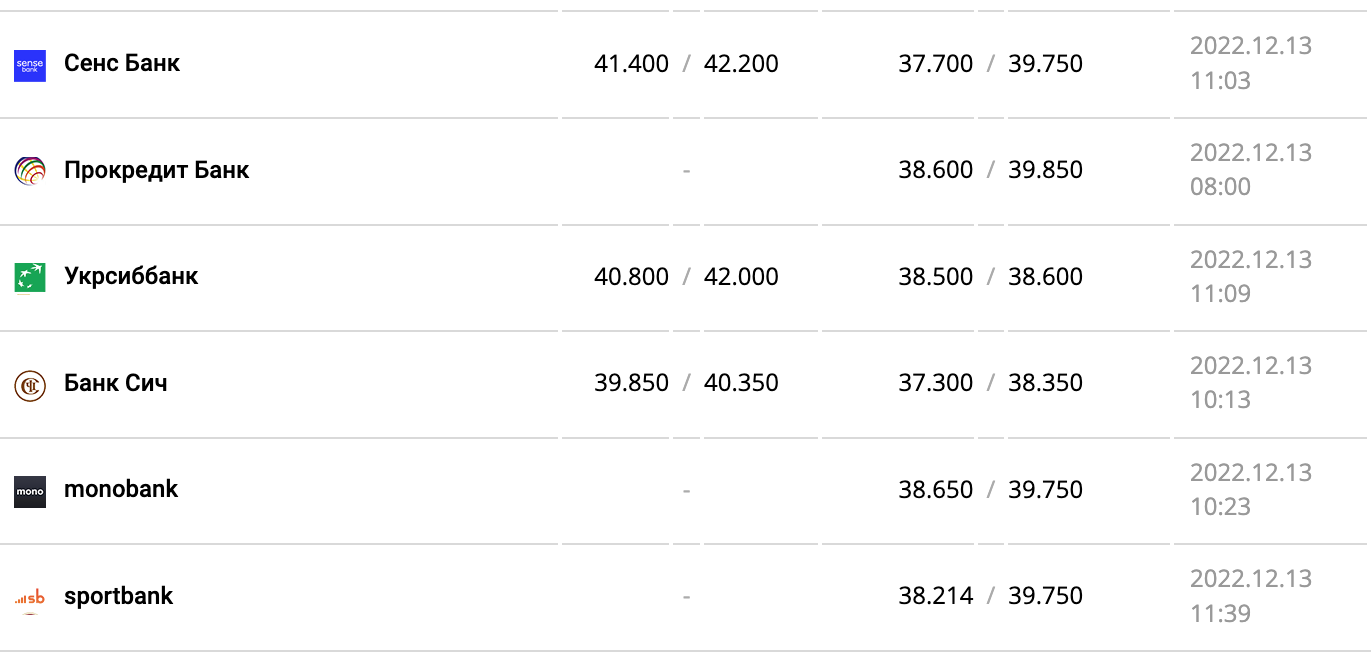Open the Банк Сич name link
The width and height of the screenshot is (1371, 653).
[116, 383]
